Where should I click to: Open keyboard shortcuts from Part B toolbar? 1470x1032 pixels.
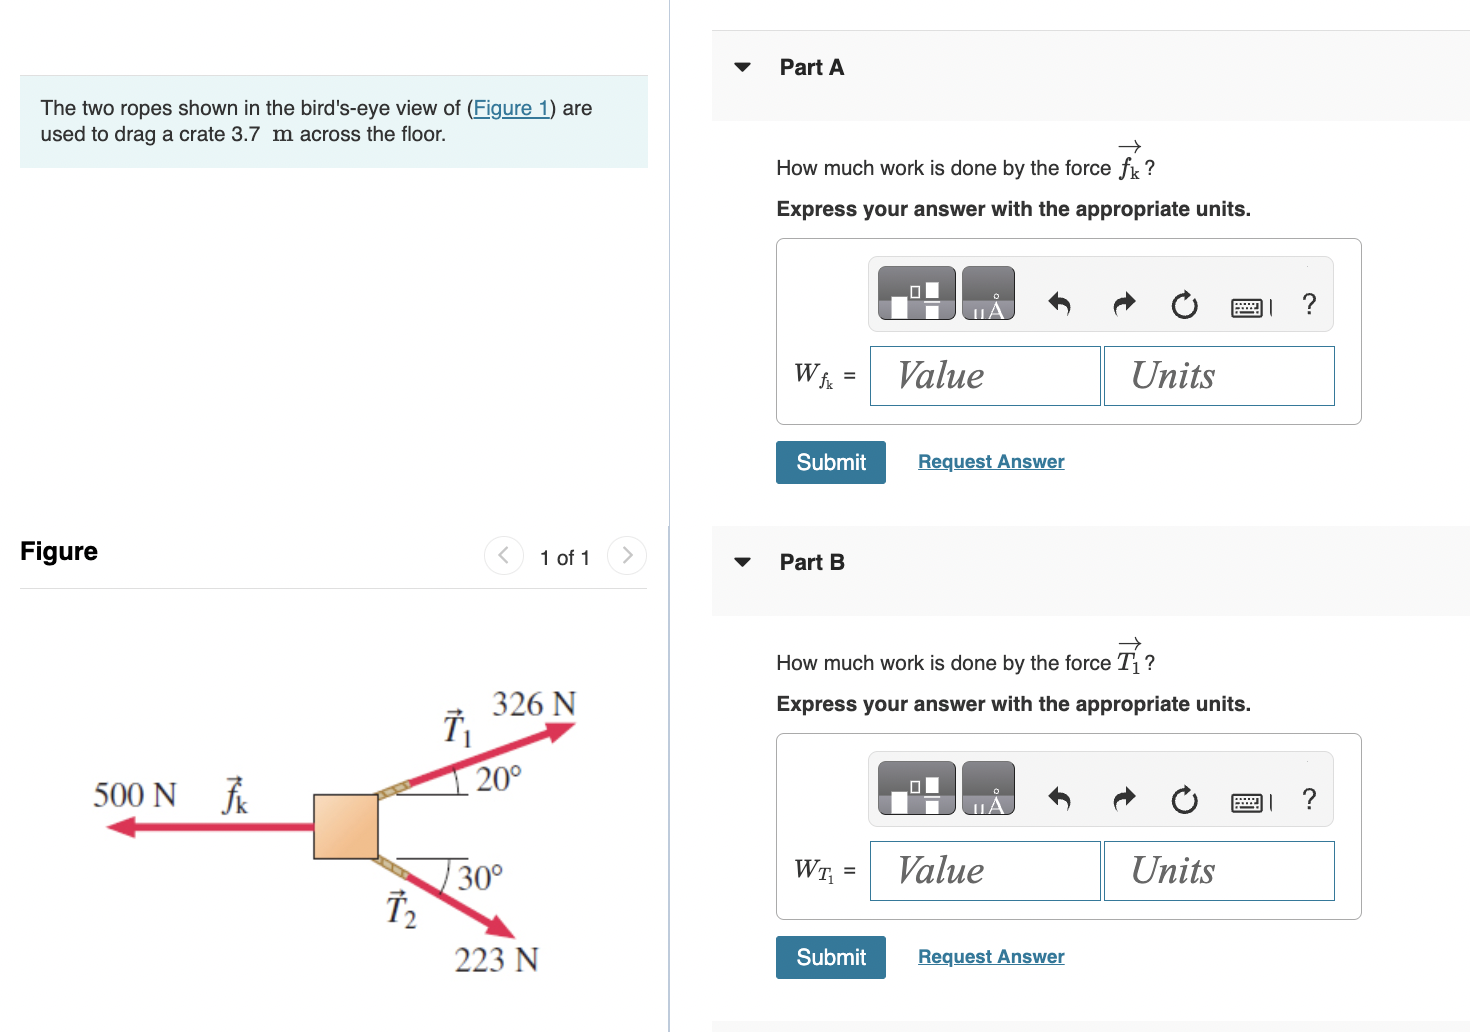coord(1247,800)
